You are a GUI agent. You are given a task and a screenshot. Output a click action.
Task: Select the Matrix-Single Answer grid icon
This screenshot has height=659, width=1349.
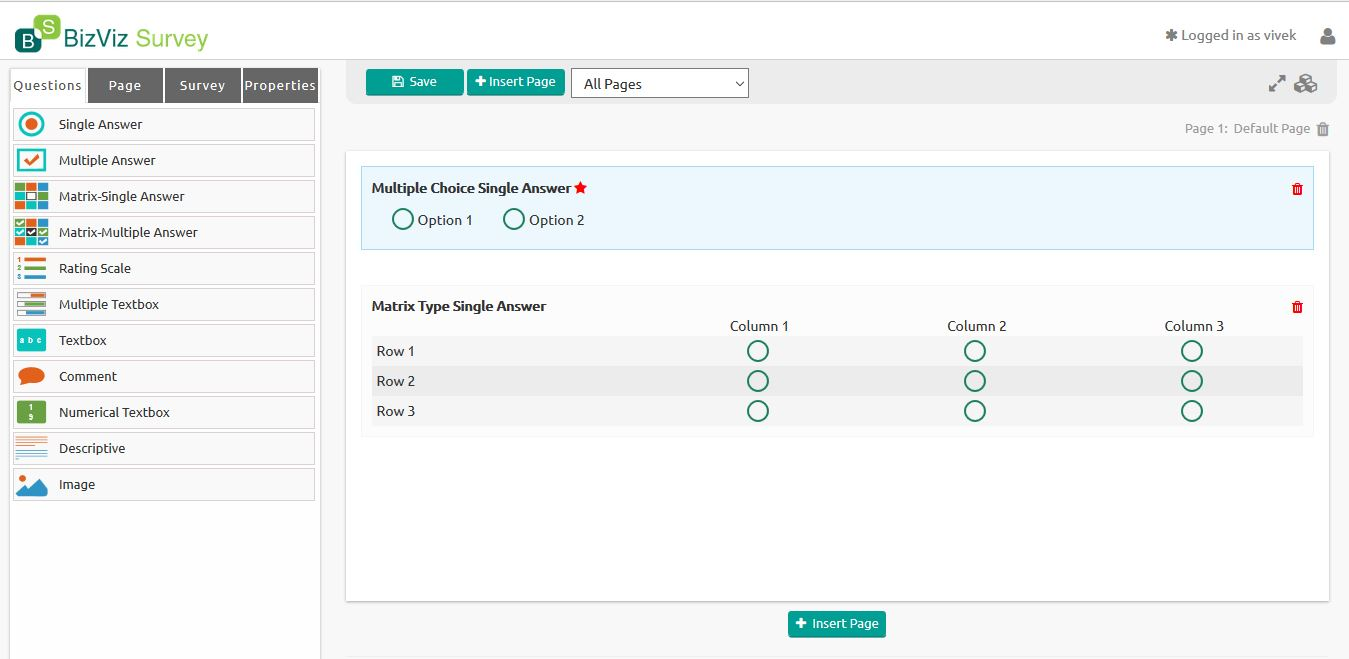coord(32,196)
